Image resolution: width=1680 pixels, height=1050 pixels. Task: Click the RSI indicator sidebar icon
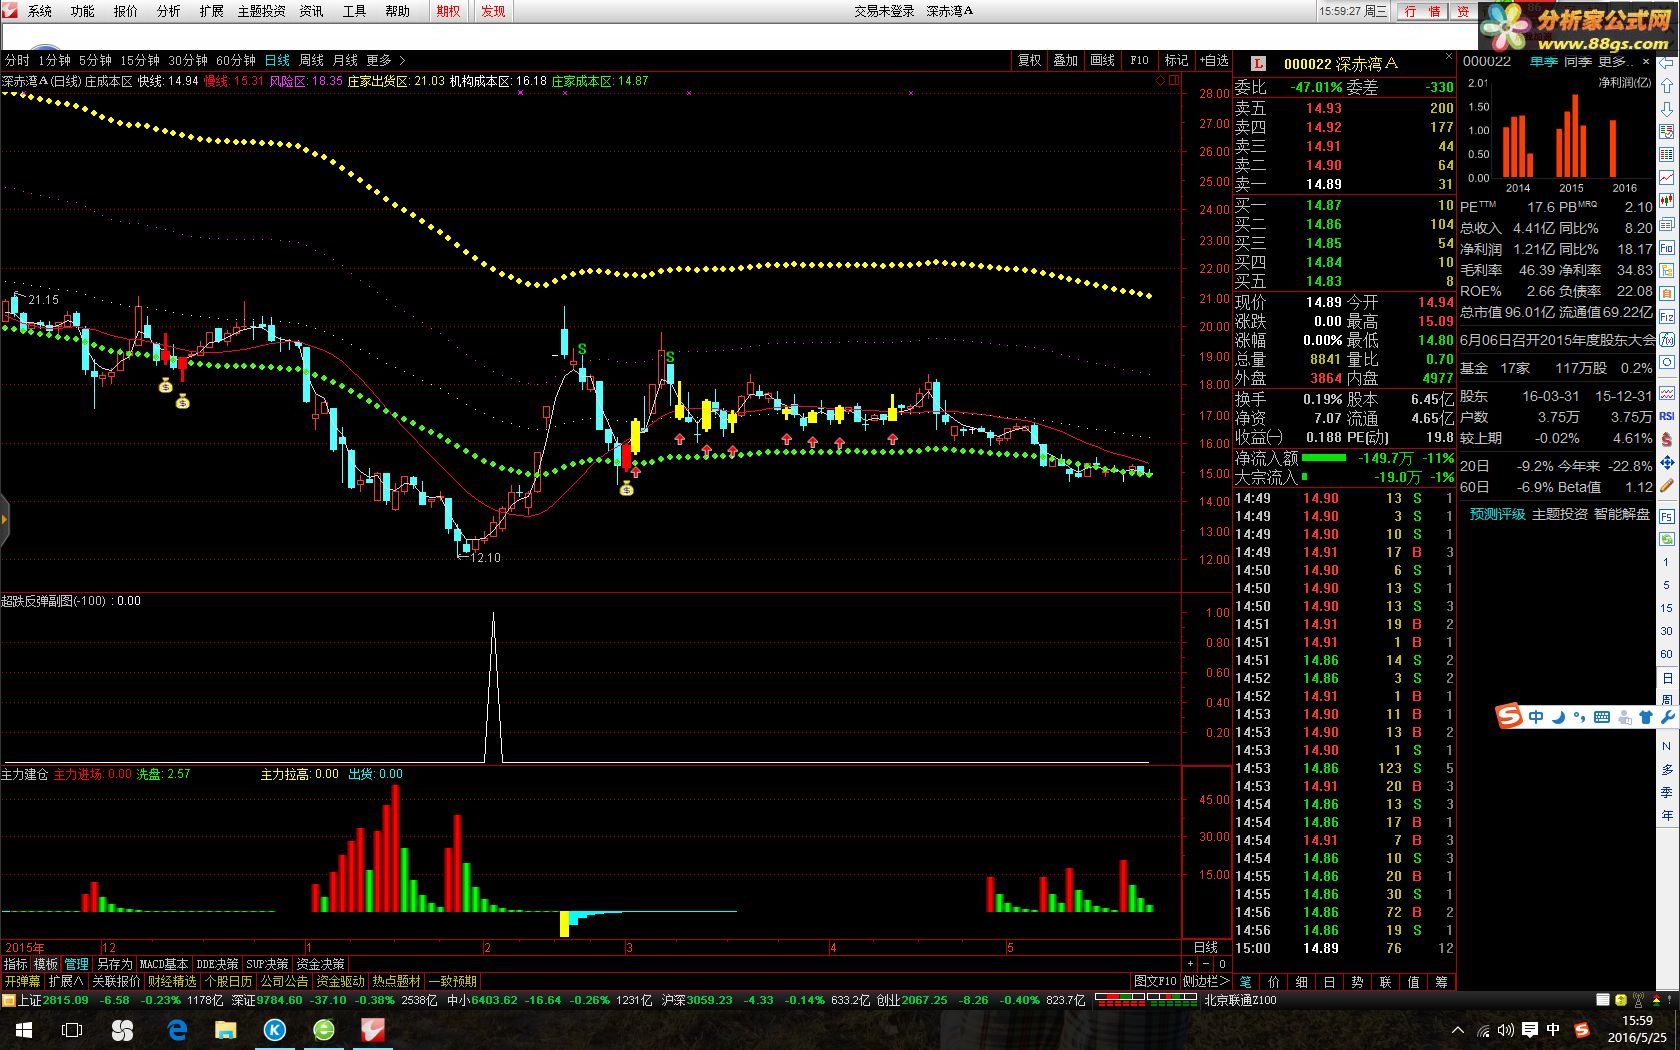pos(1667,415)
